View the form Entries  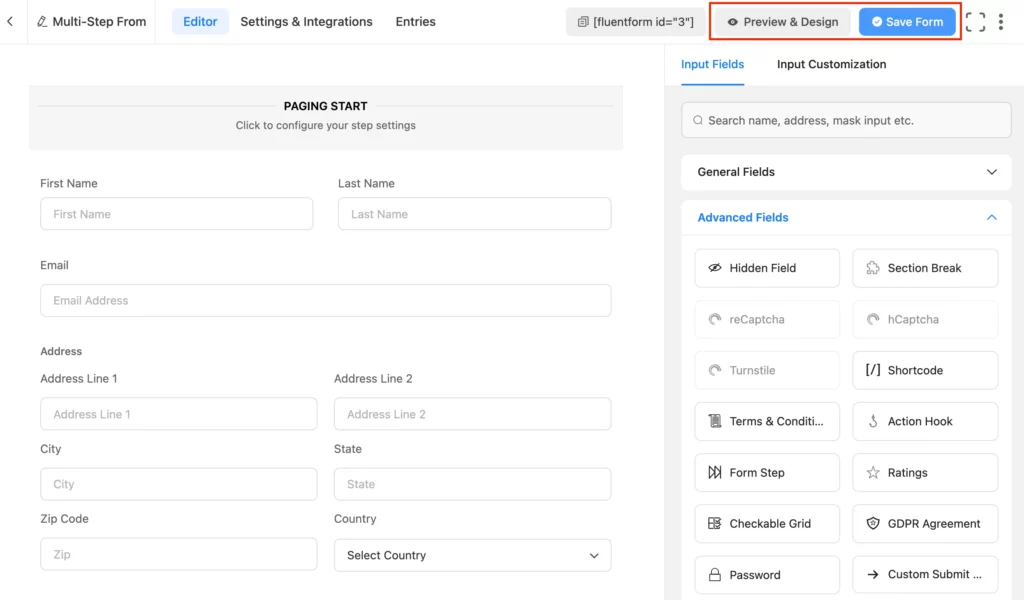(415, 21)
